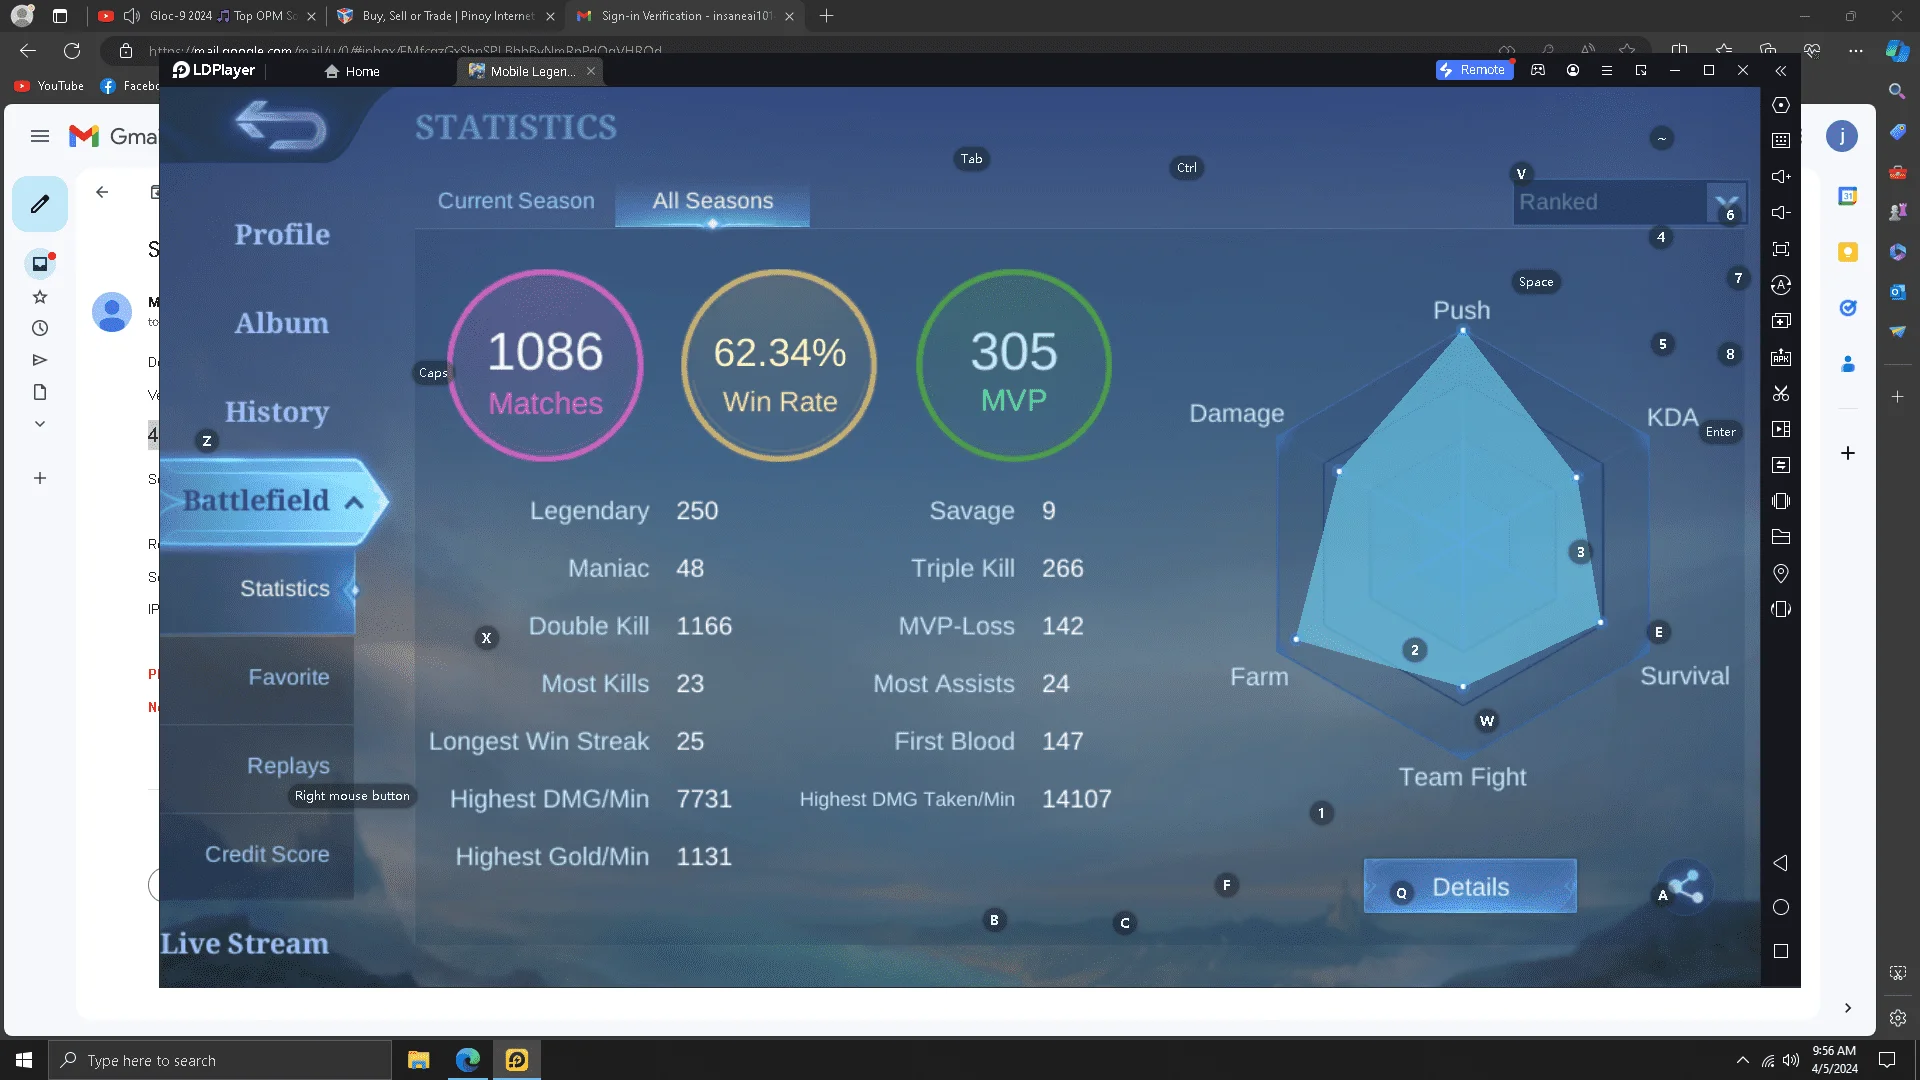This screenshot has width=1920, height=1080.
Task: Open LDPlayer video recorder icon
Action: click(1781, 429)
